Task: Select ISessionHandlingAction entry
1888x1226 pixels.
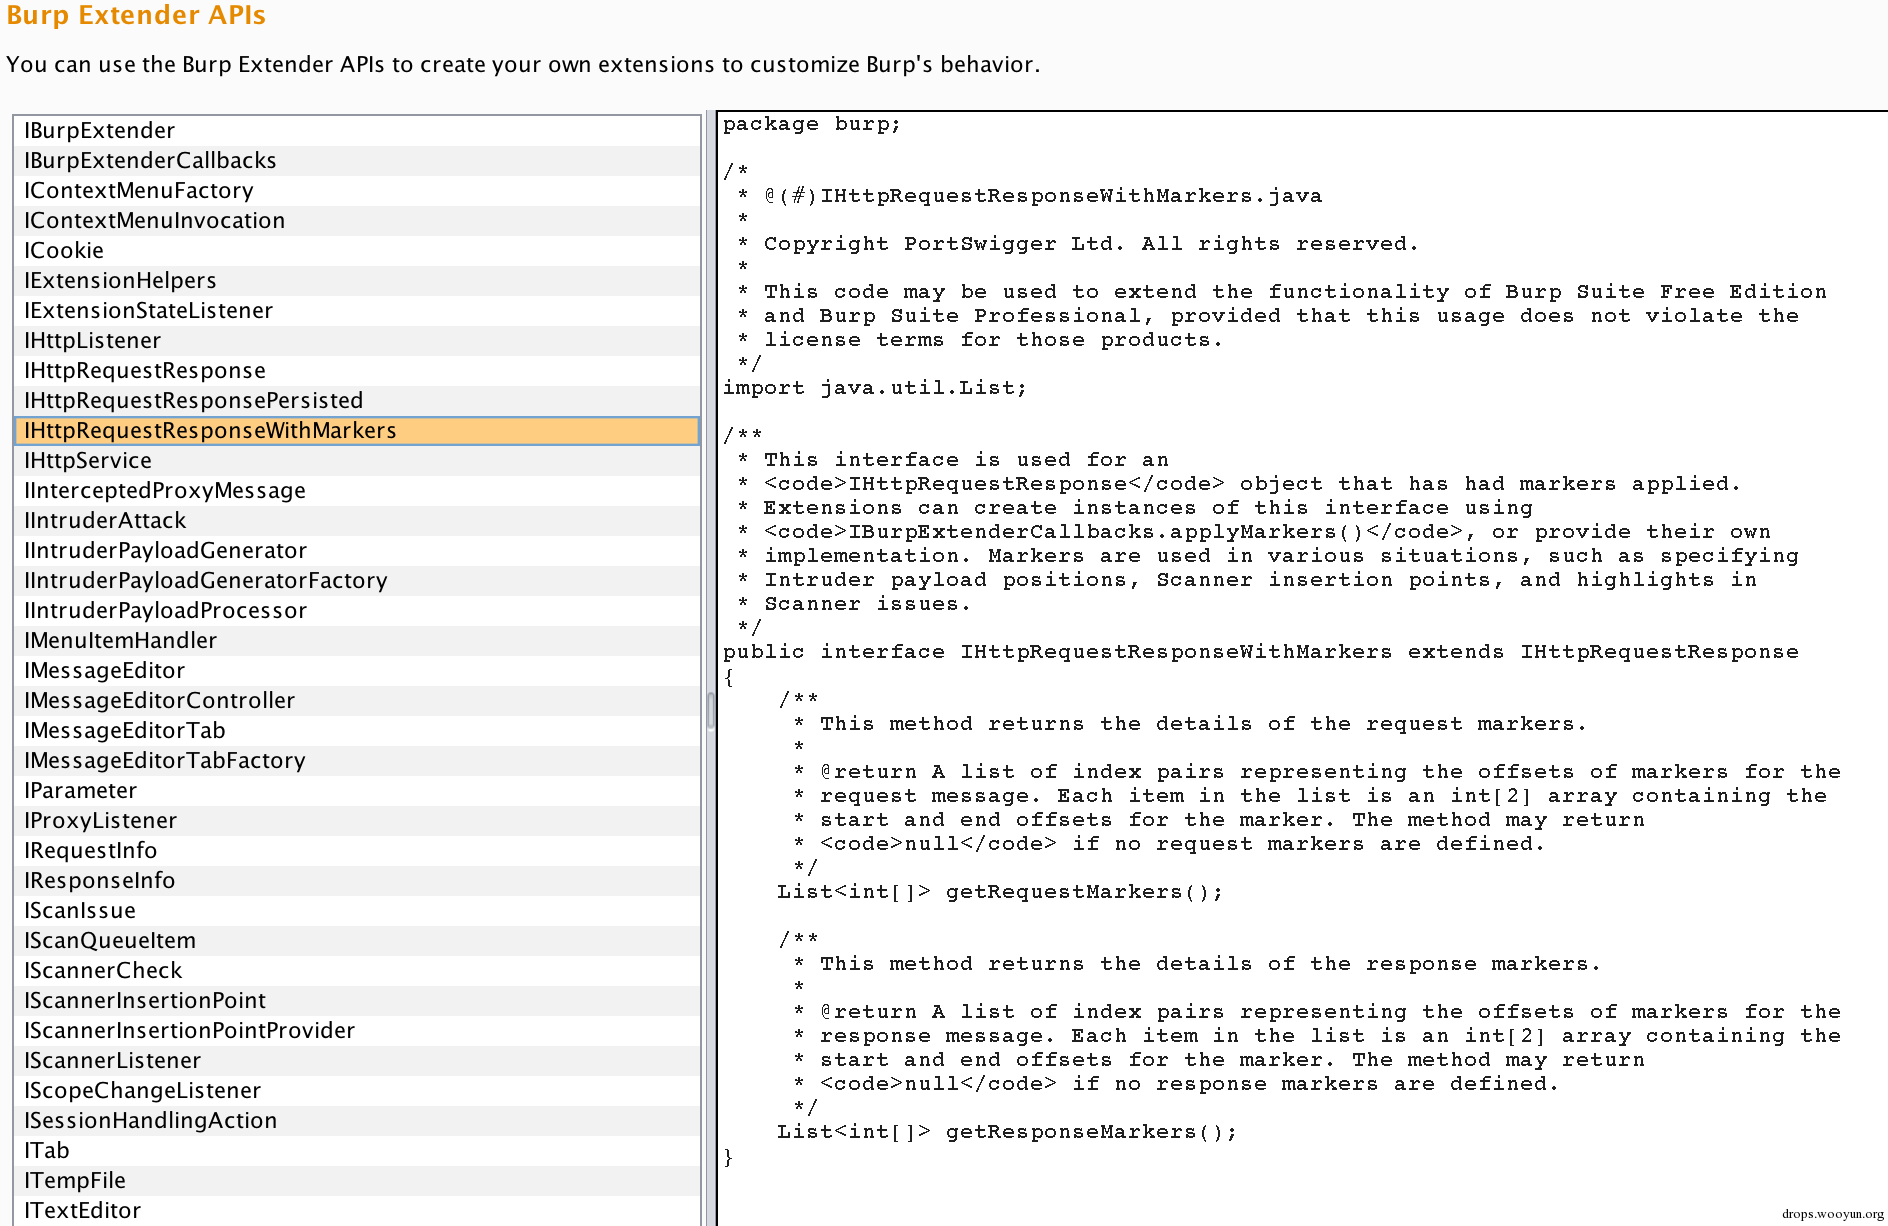Action: [x=357, y=1121]
